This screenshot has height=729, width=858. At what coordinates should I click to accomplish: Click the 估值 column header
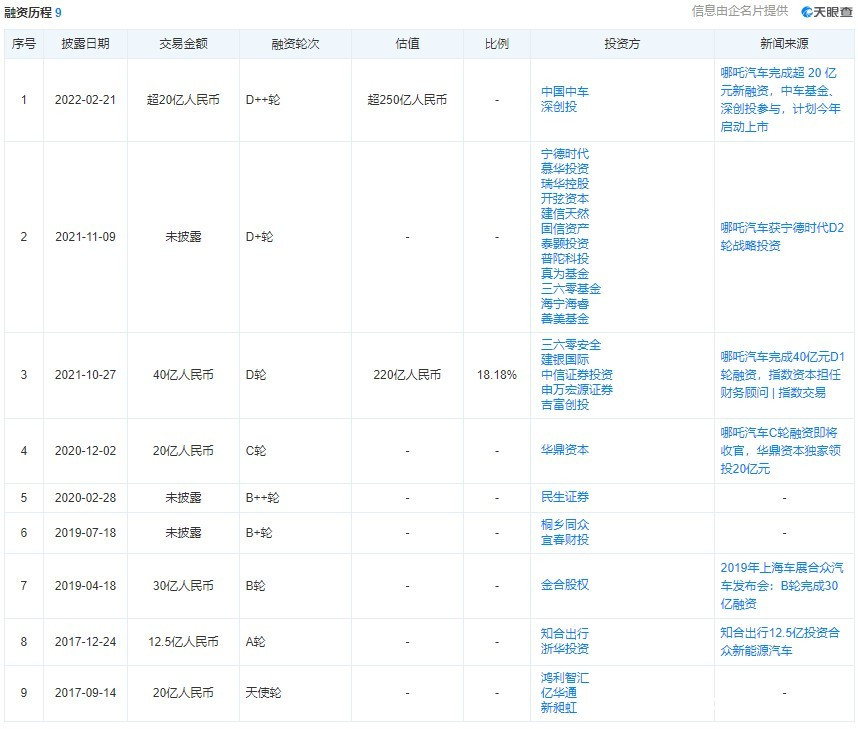[x=407, y=44]
